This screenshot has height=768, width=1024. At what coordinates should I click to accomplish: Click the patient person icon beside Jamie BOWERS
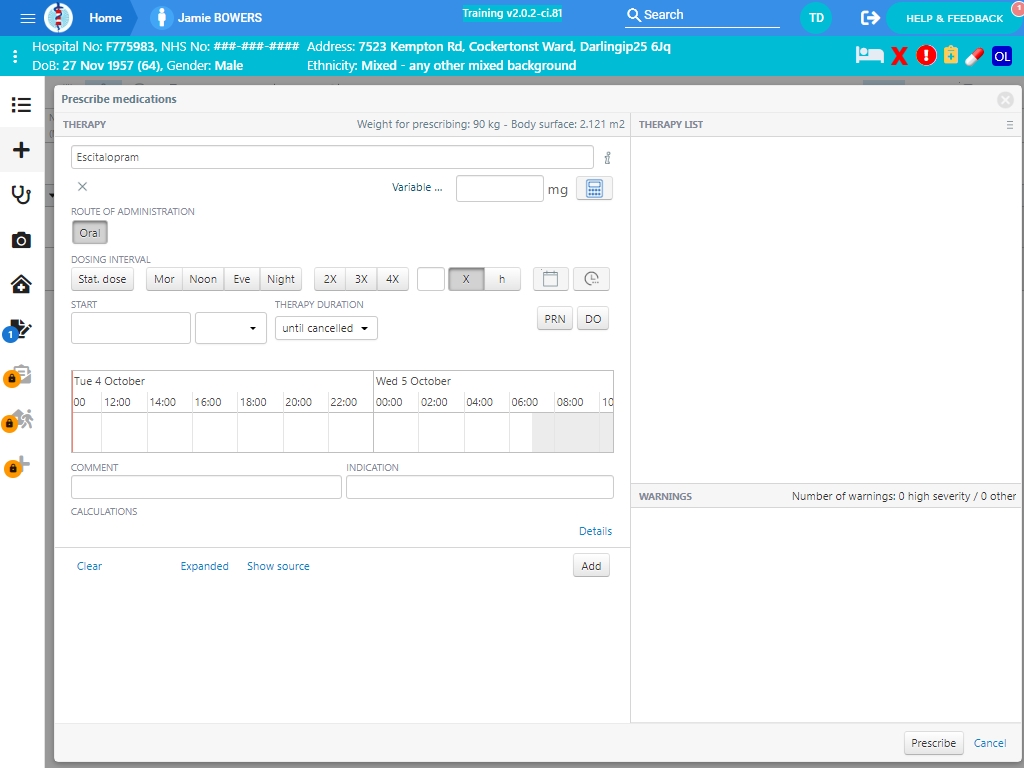click(161, 18)
